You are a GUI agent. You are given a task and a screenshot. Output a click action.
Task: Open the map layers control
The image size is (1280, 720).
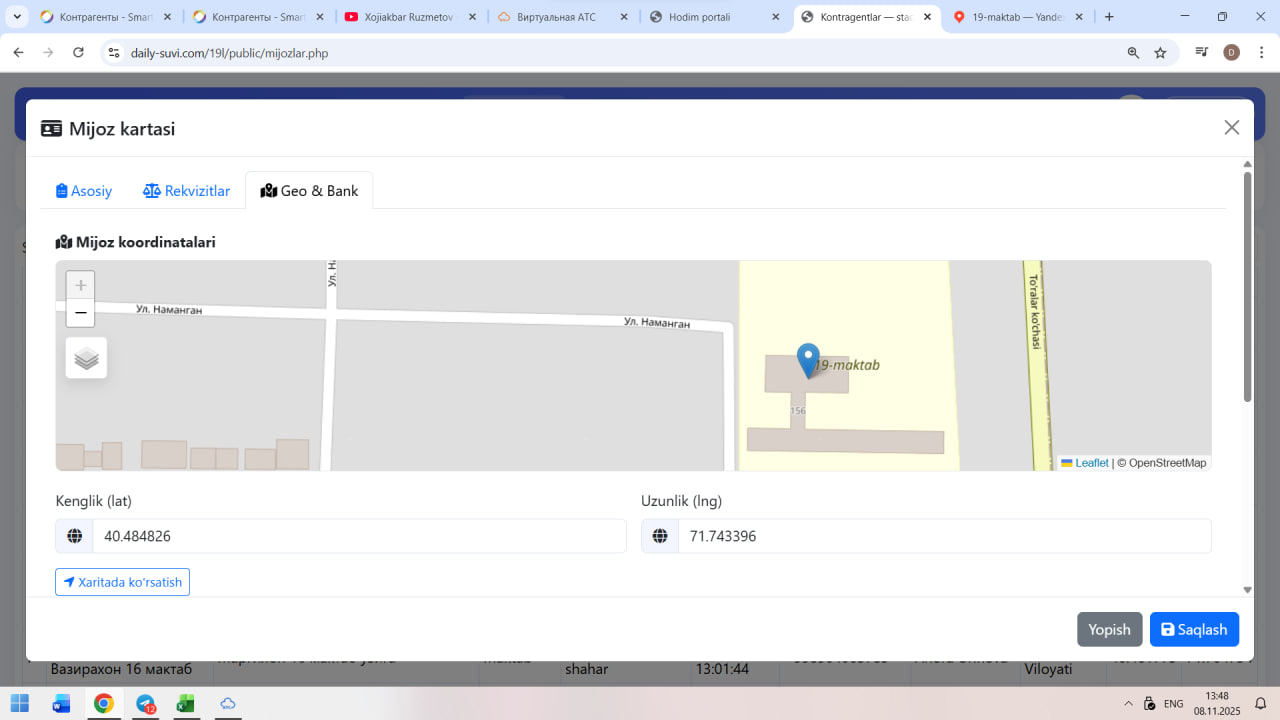pyautogui.click(x=86, y=358)
